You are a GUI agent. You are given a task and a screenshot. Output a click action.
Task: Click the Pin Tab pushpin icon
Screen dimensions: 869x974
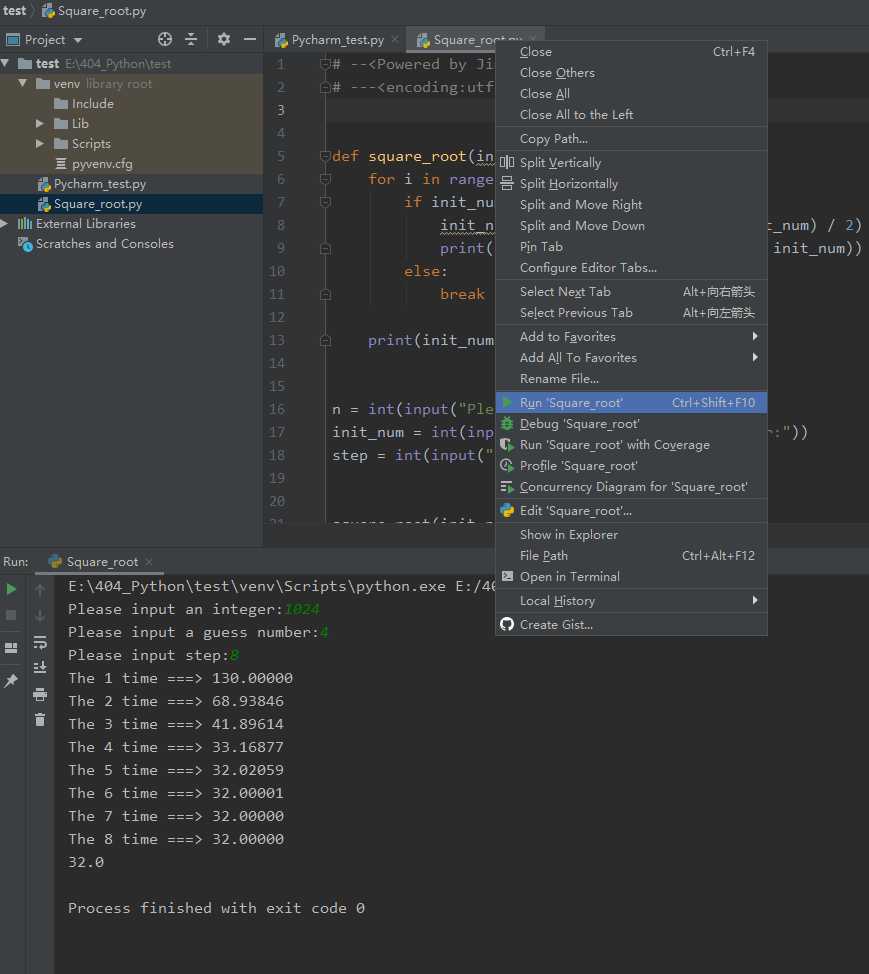pyautogui.click(x=11, y=681)
